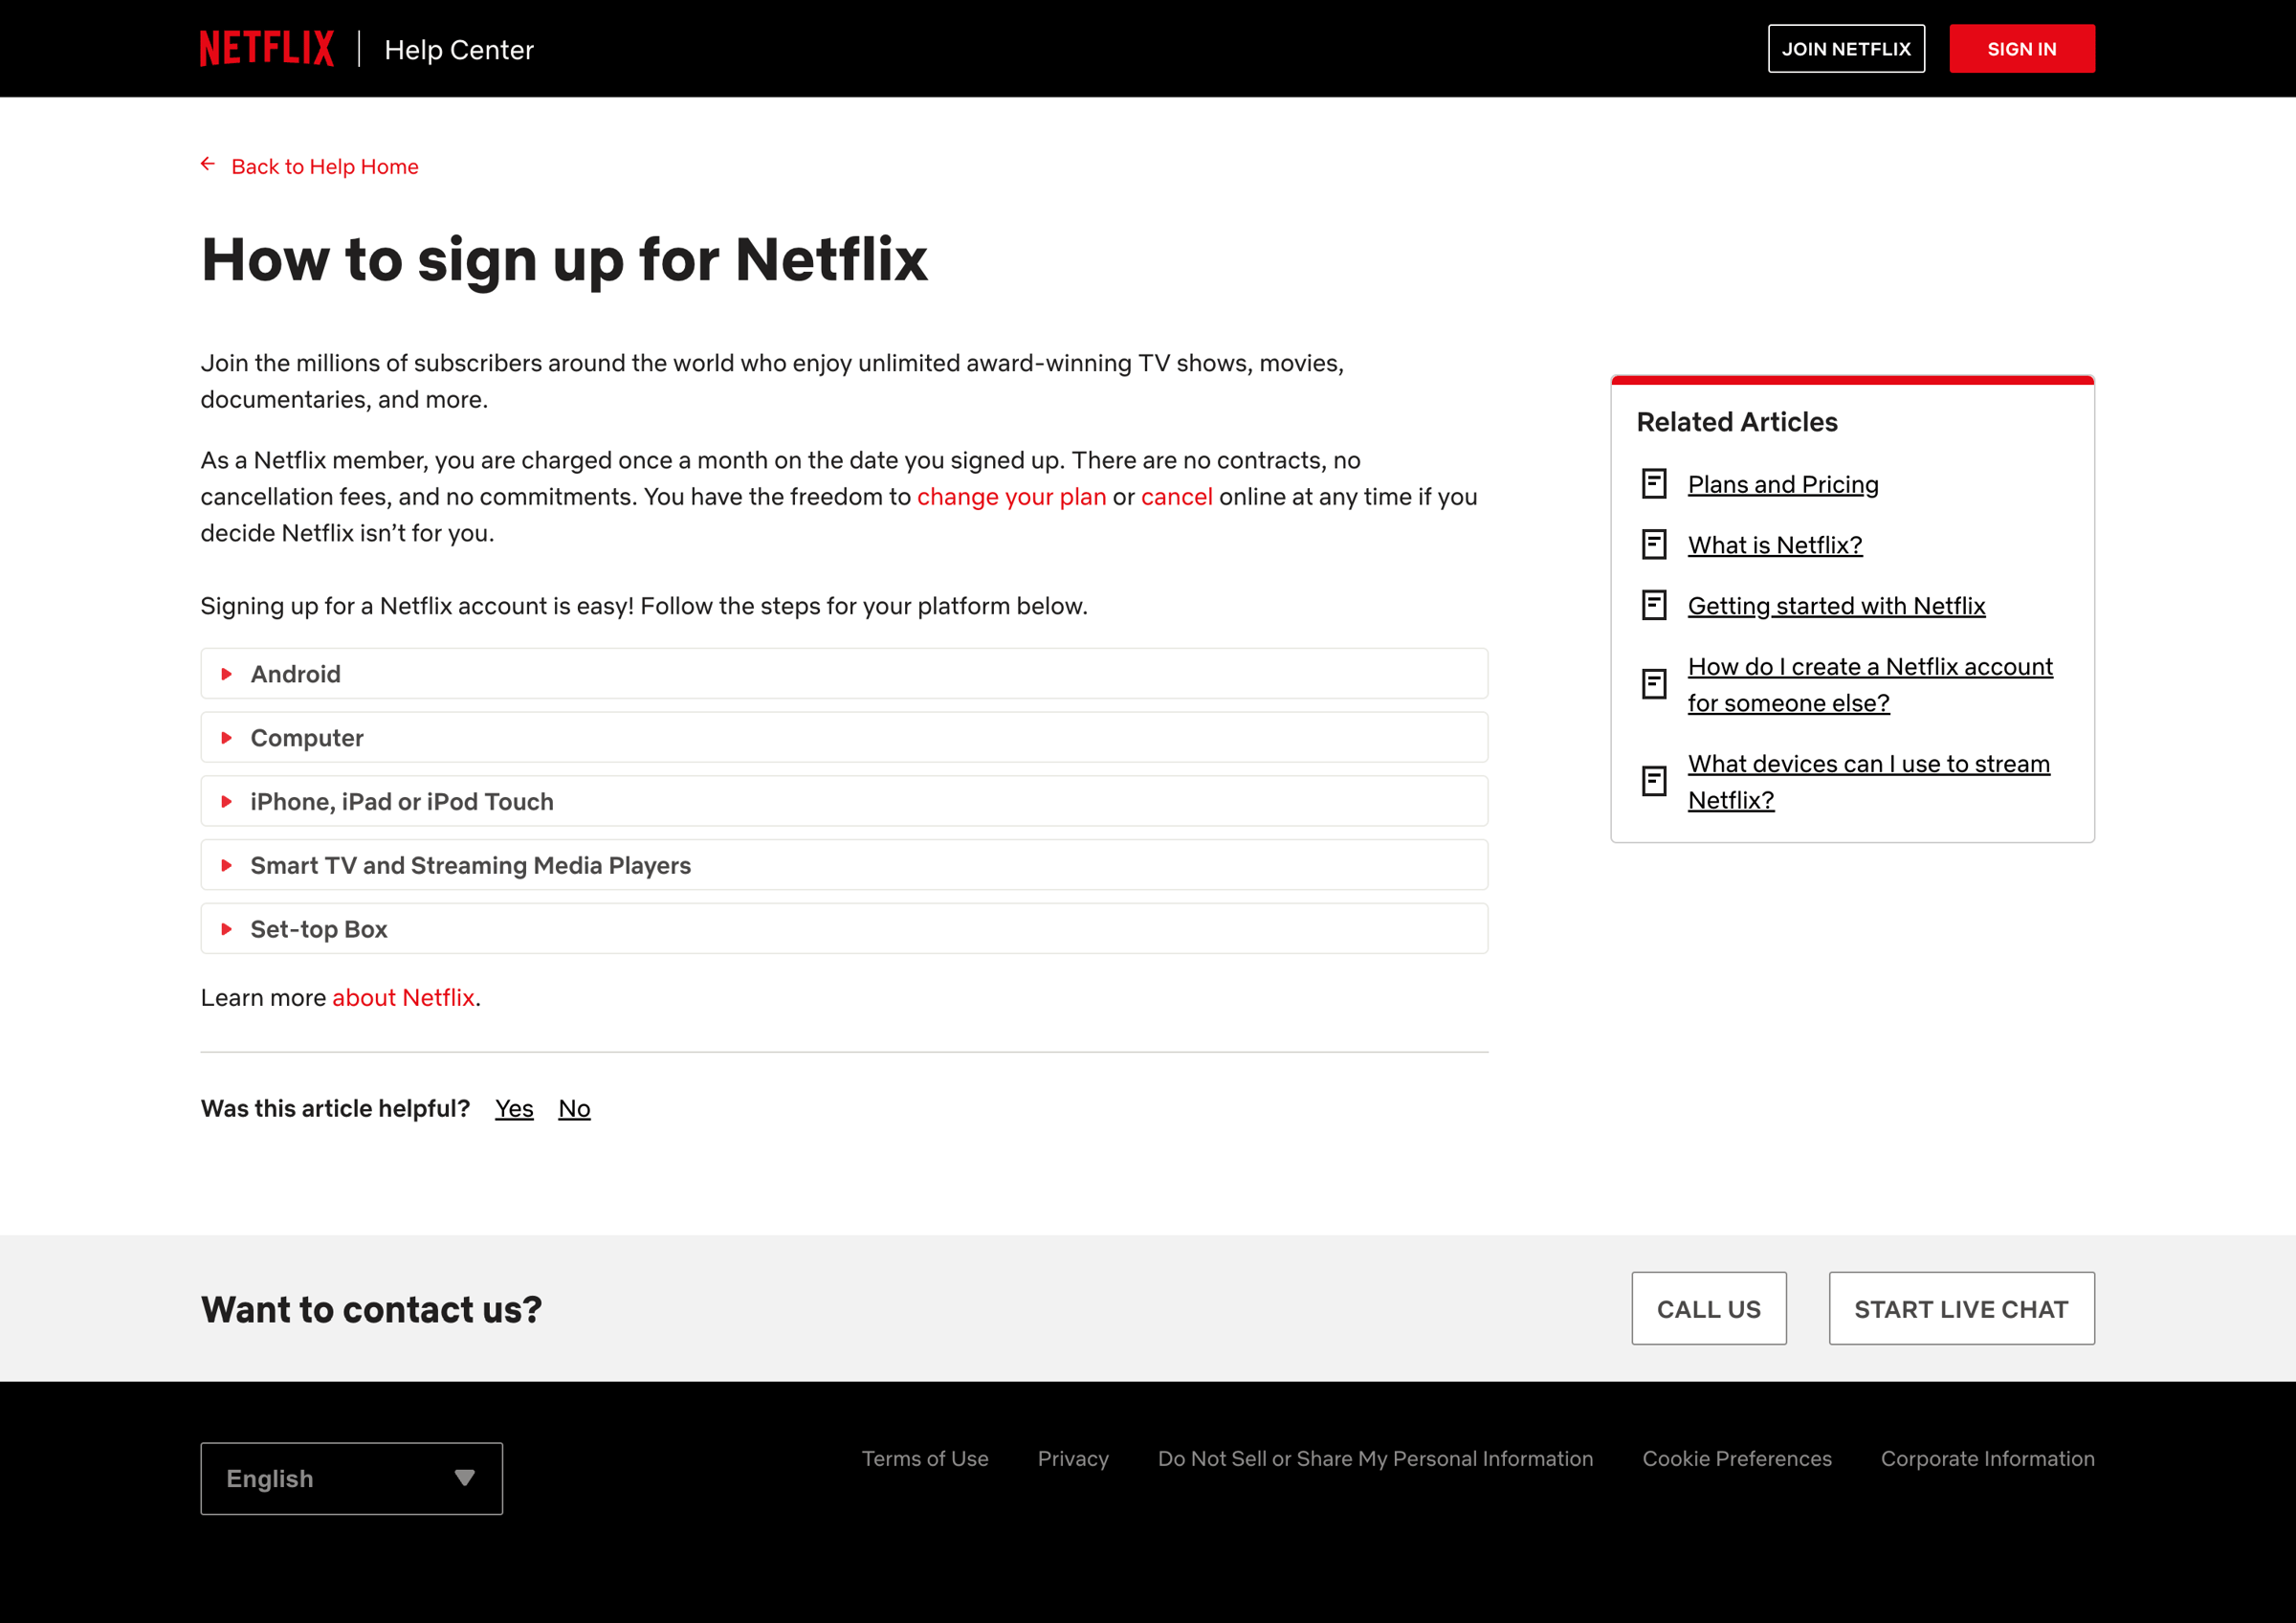Open the Plans and Pricing article
The width and height of the screenshot is (2296, 1623).
1783,485
